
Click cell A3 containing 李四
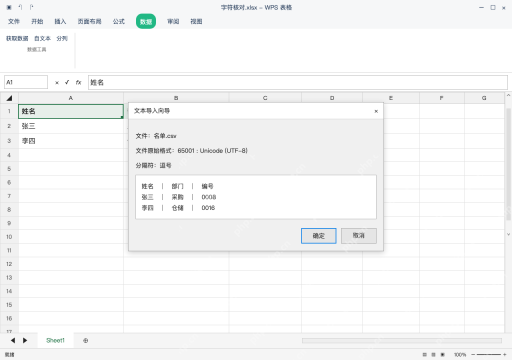[x=71, y=141]
